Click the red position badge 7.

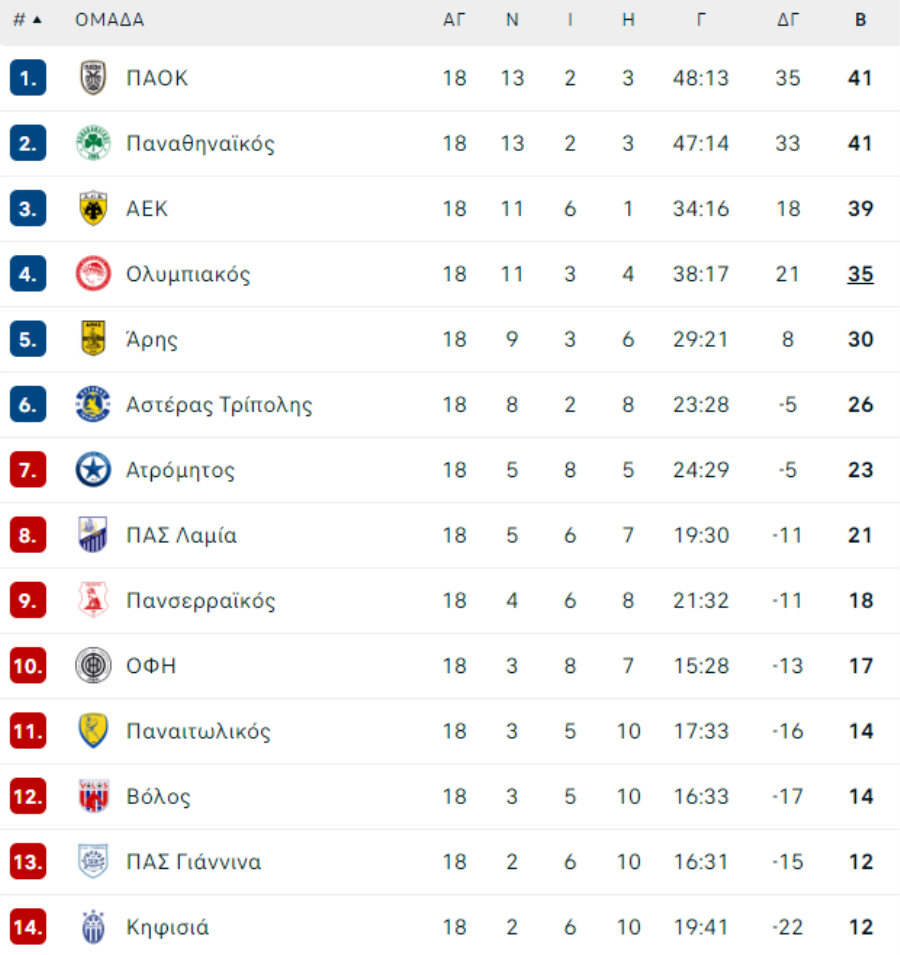[28, 470]
